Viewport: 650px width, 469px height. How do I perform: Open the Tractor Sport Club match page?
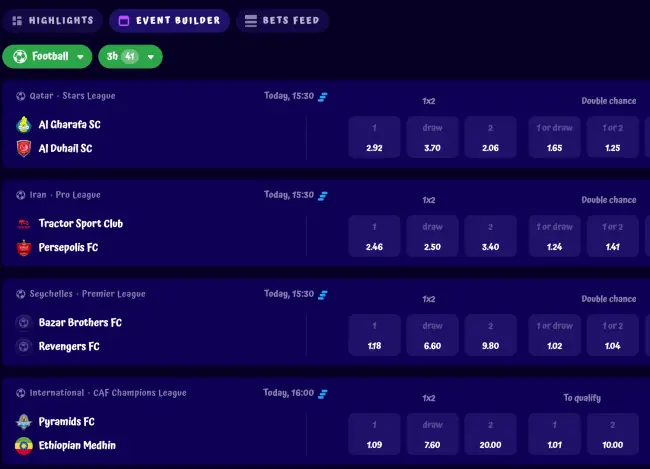[80, 223]
